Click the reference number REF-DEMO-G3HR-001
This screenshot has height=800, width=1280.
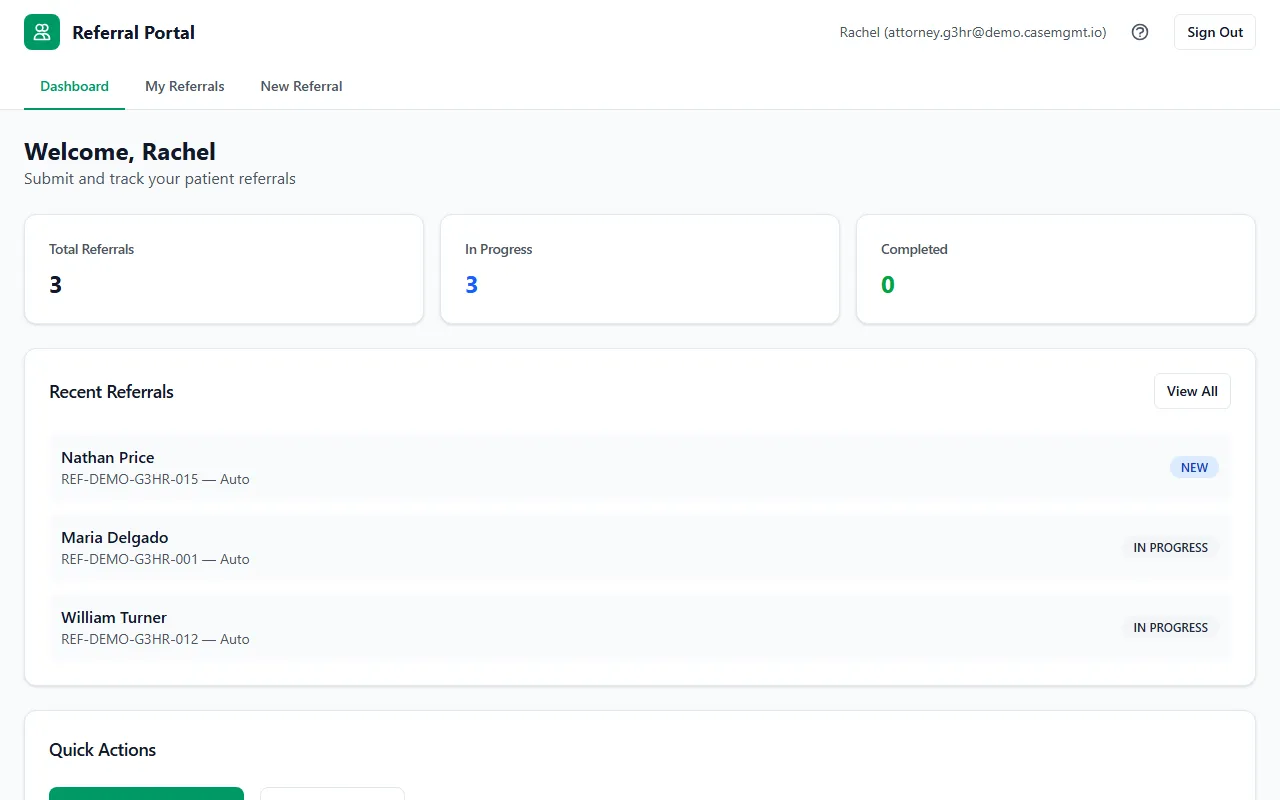tap(130, 559)
